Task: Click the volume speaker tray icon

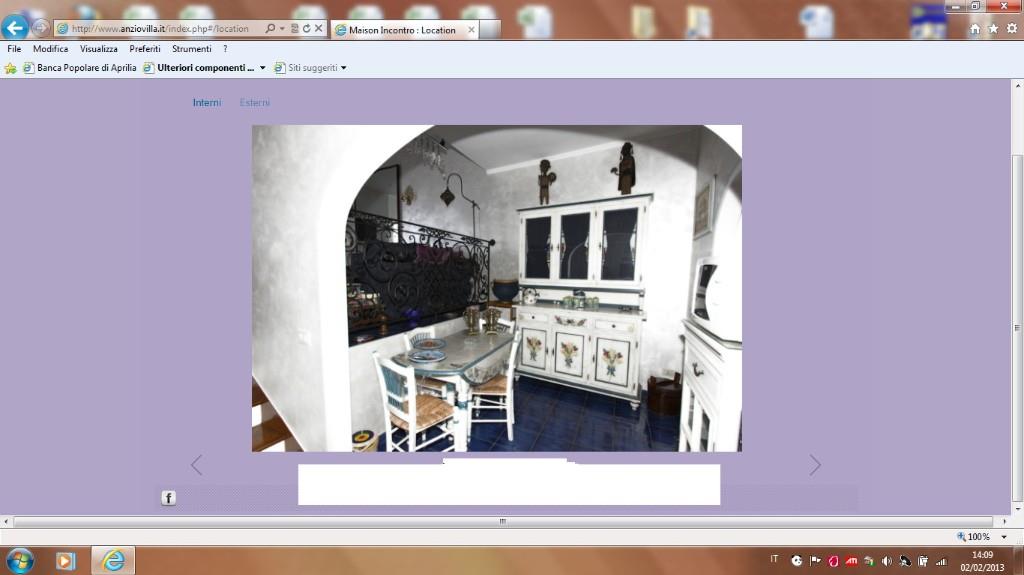Action: coord(886,561)
